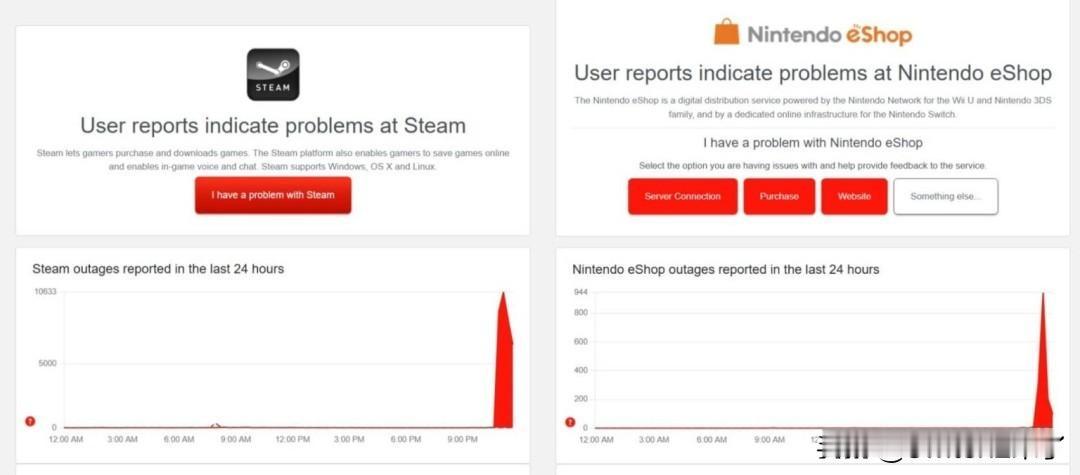Select the Purchase issue button

pos(779,196)
